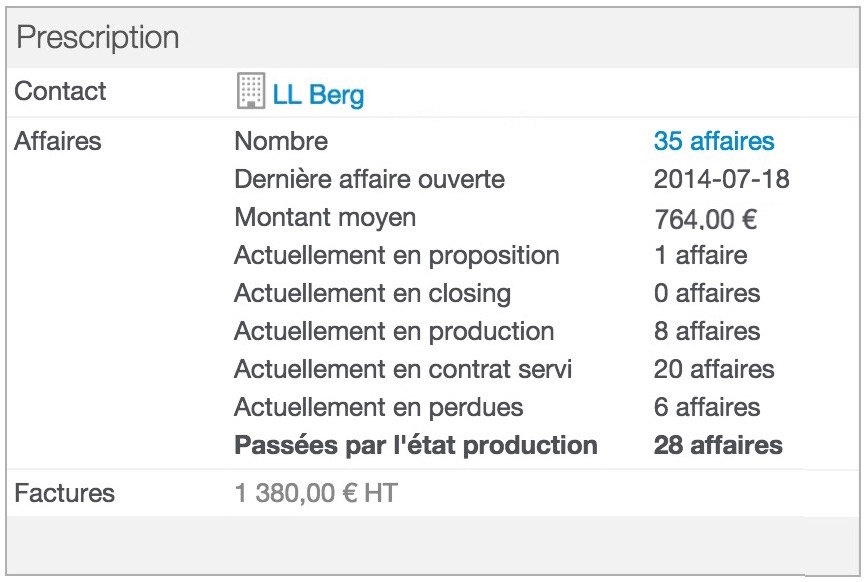This screenshot has width=864, height=582.
Task: Select the 1 380,00 € HT invoice amount
Action: (316, 493)
